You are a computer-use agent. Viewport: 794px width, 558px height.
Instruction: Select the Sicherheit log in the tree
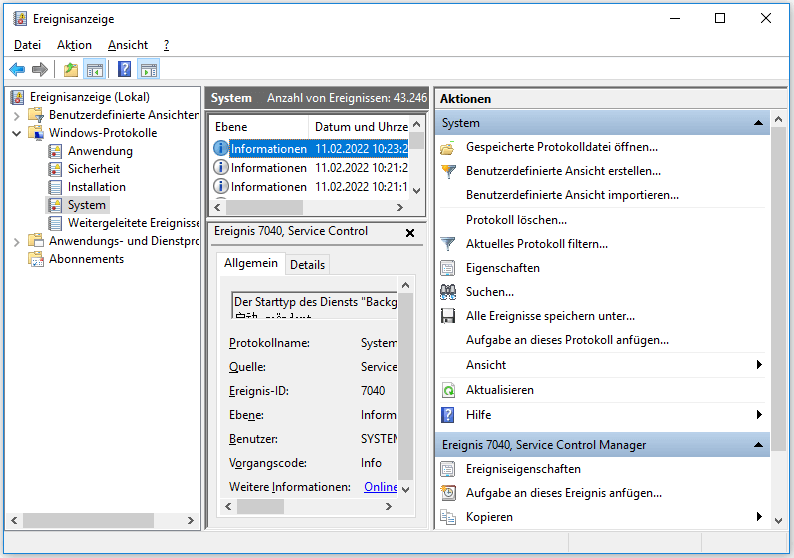click(94, 169)
